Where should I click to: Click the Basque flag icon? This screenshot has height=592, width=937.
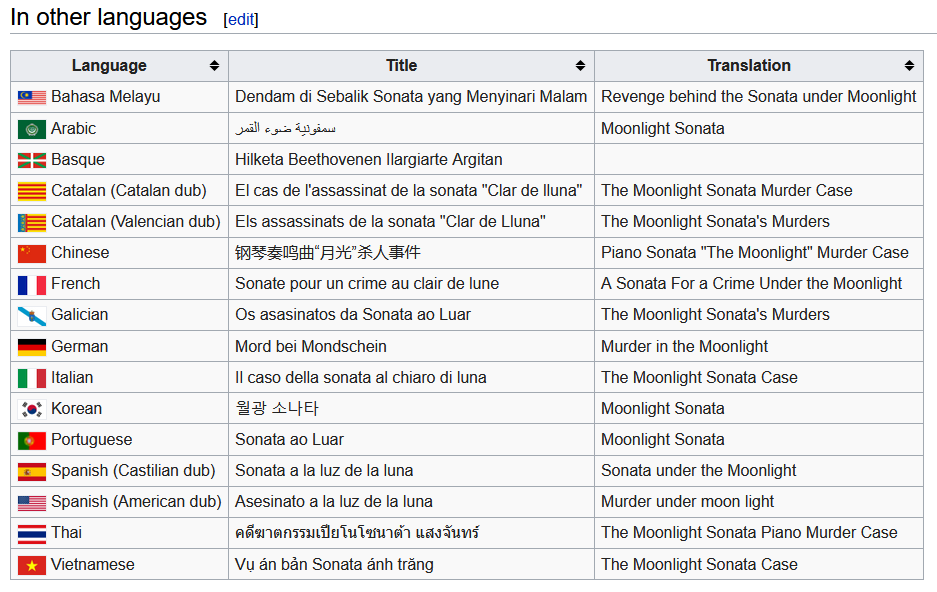point(31,159)
